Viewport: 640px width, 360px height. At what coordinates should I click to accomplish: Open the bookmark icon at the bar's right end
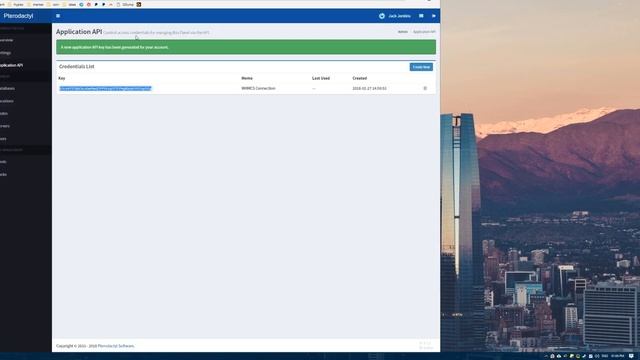139,4
